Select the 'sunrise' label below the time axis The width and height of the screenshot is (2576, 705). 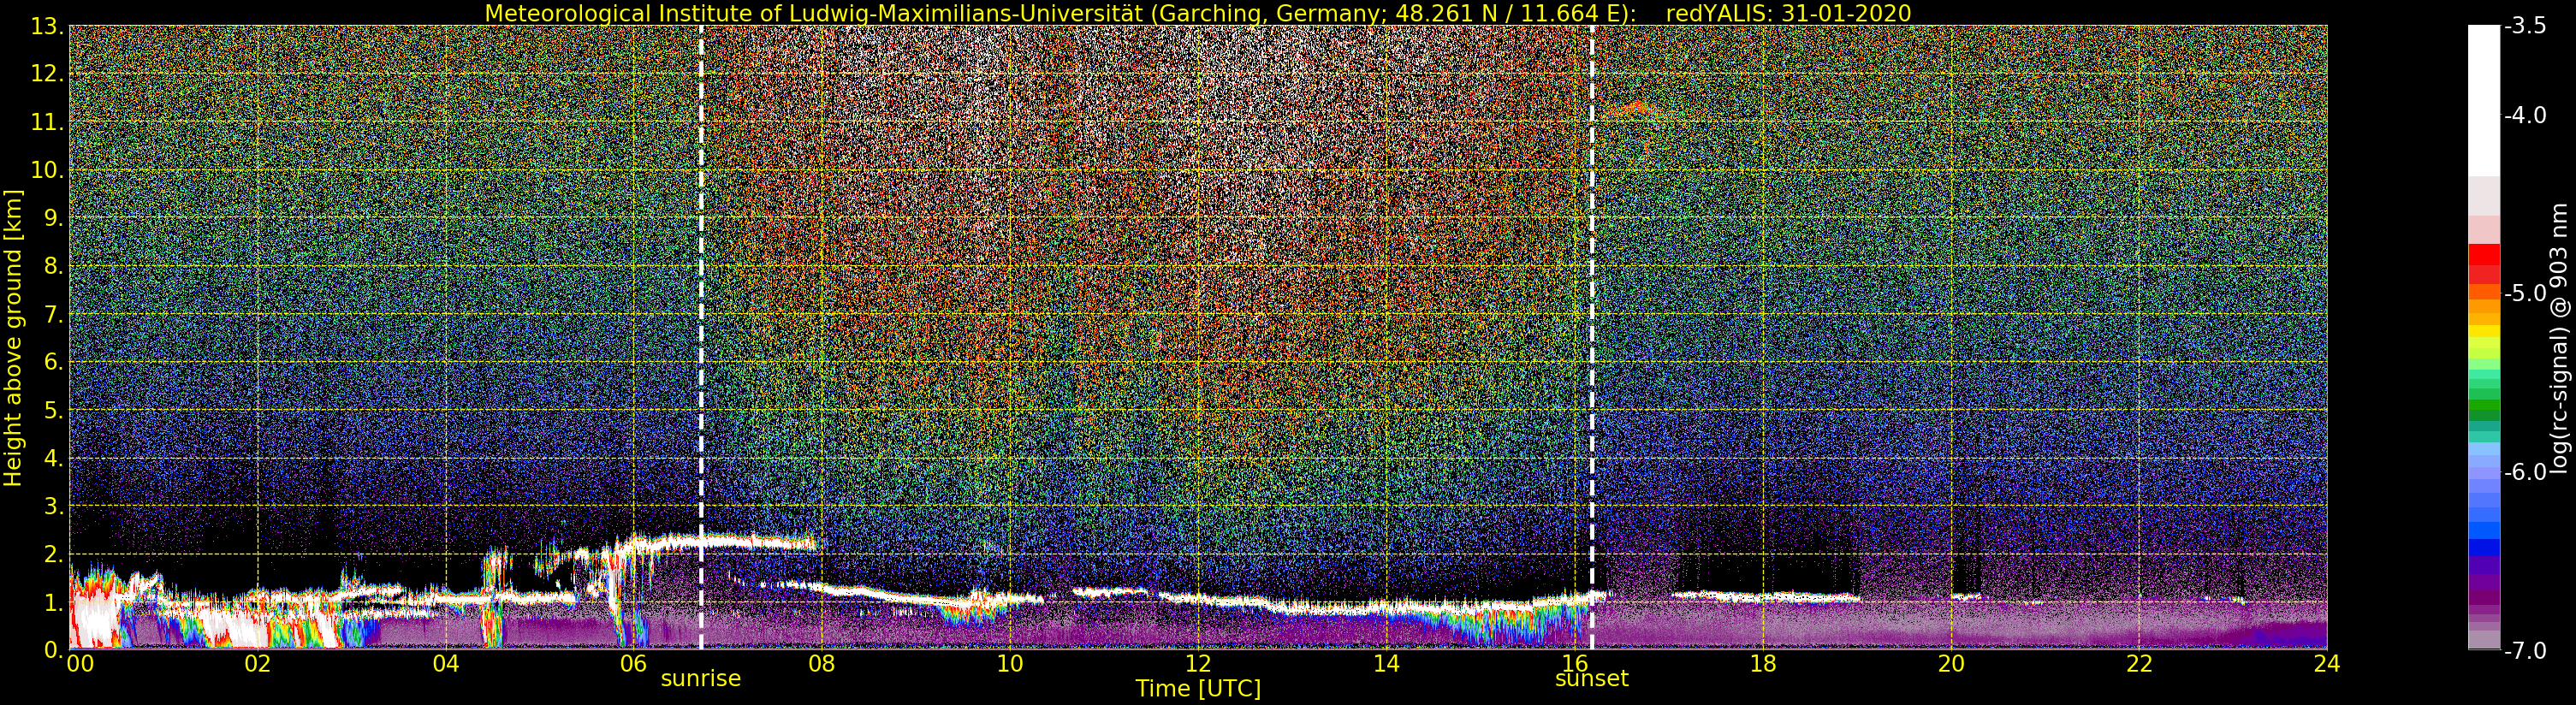[x=701, y=679]
